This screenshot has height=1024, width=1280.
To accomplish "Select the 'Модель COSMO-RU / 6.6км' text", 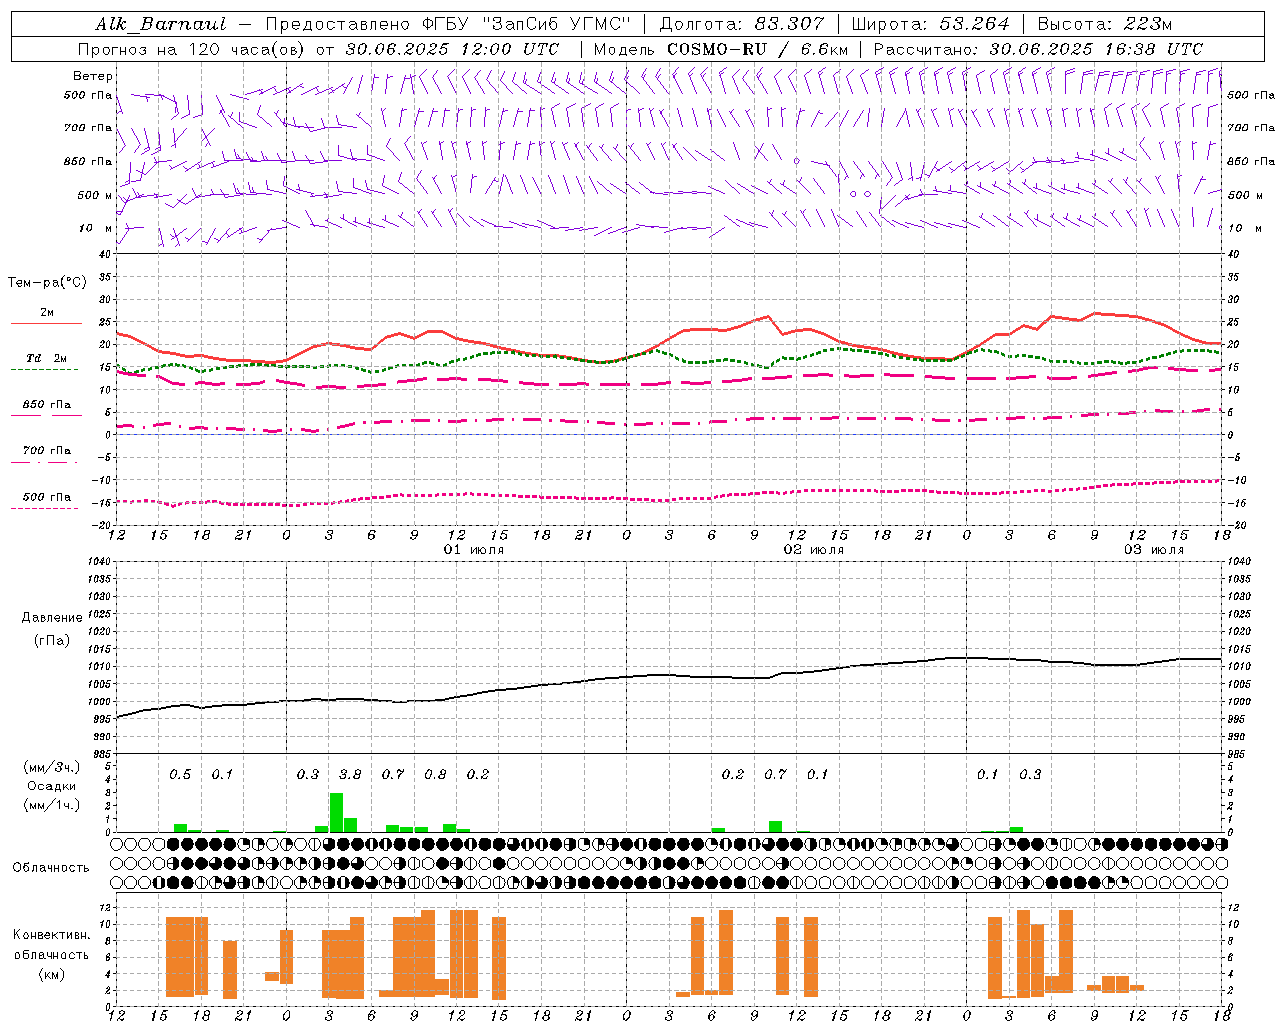I will point(721,49).
